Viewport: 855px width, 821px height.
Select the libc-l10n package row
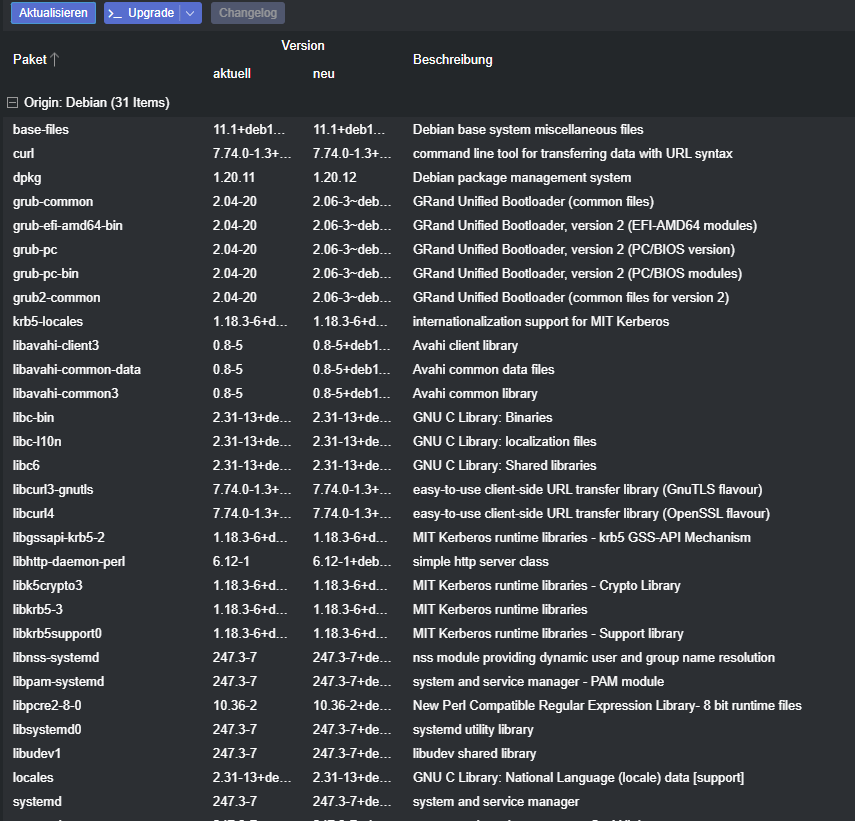coord(429,441)
